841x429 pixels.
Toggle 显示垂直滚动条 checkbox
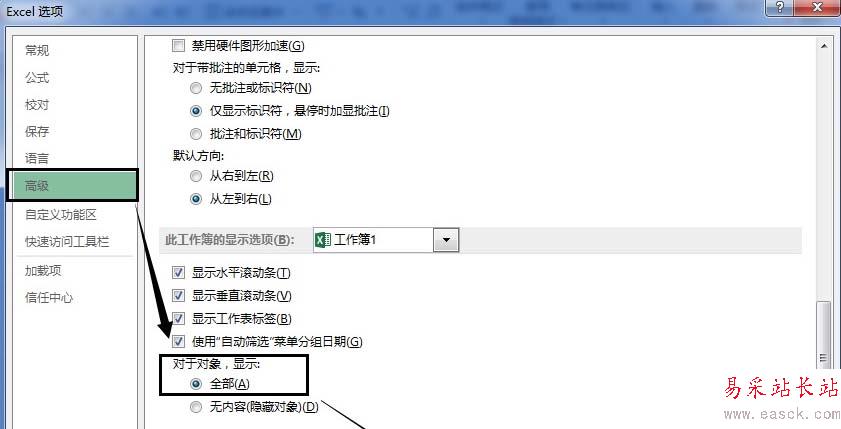point(178,295)
